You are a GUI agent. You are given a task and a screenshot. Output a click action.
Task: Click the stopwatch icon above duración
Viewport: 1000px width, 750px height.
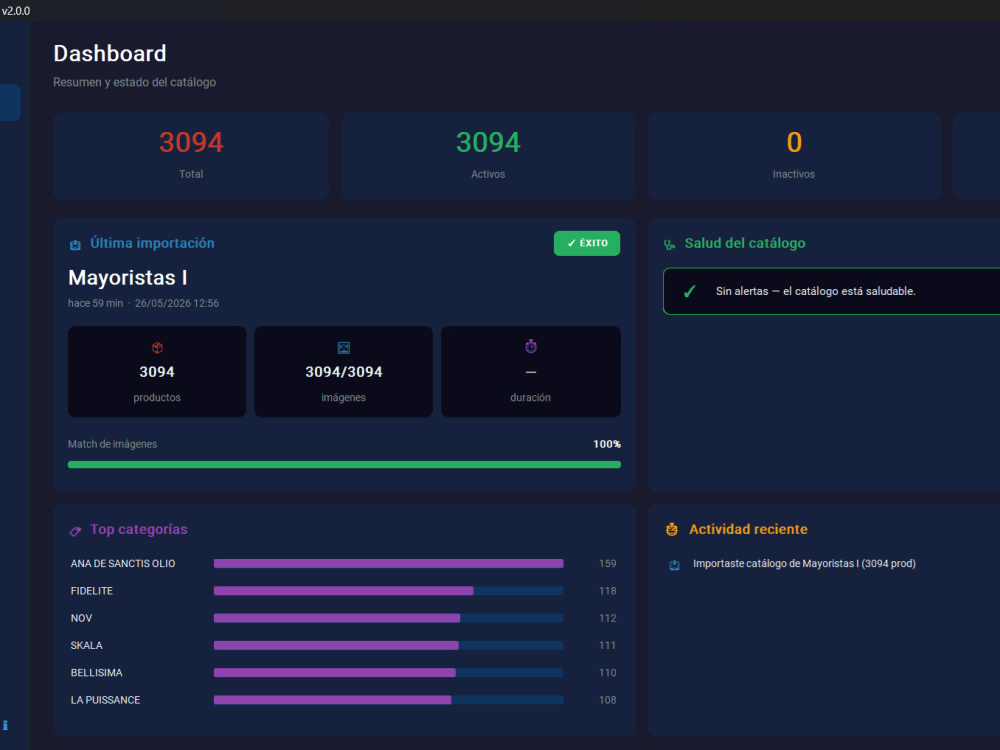pos(531,346)
